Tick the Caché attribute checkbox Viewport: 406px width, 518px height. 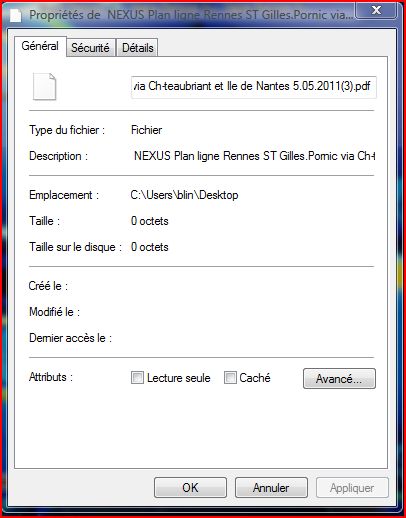[x=230, y=378]
